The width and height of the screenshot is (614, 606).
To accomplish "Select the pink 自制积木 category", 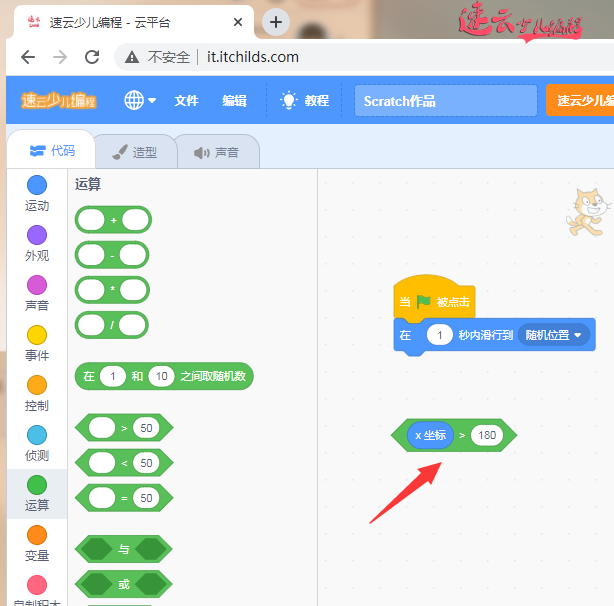I will [37, 590].
